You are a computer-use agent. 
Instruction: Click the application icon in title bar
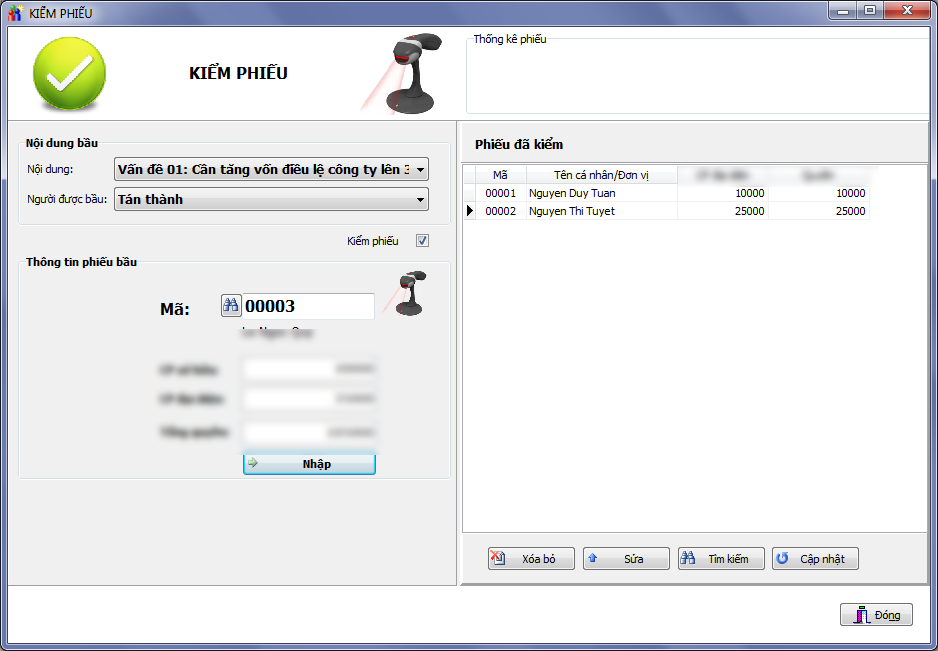tap(15, 13)
